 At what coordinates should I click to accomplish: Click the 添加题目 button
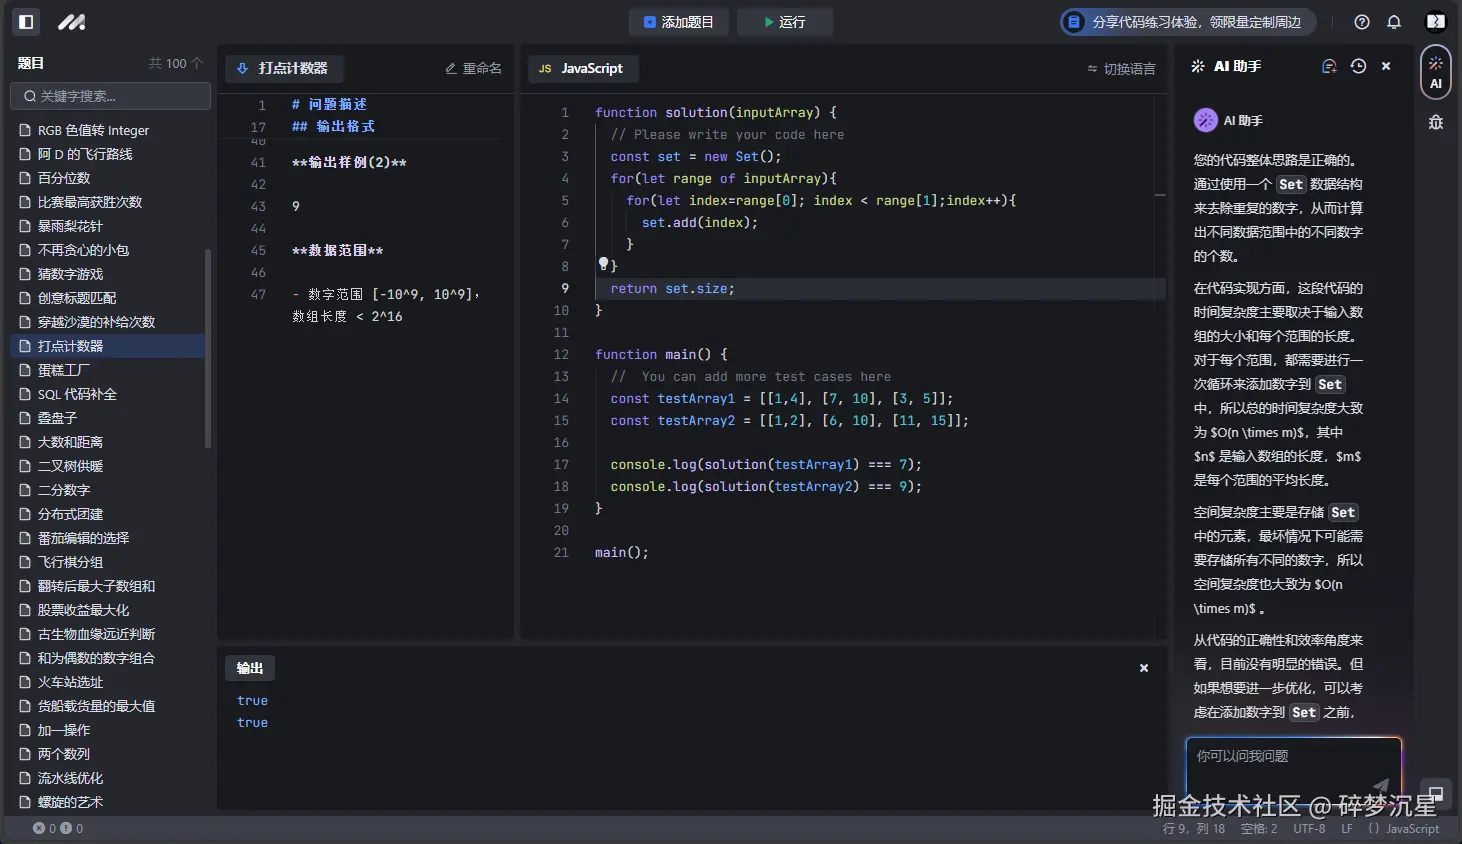(x=679, y=22)
